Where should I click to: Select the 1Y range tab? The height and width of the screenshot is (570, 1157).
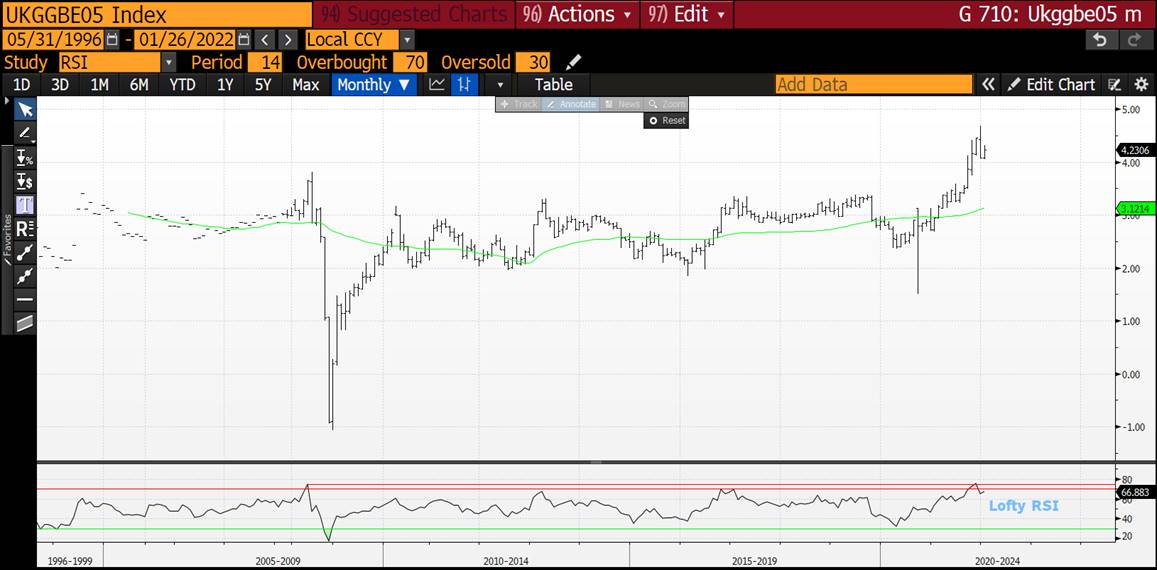click(x=225, y=84)
